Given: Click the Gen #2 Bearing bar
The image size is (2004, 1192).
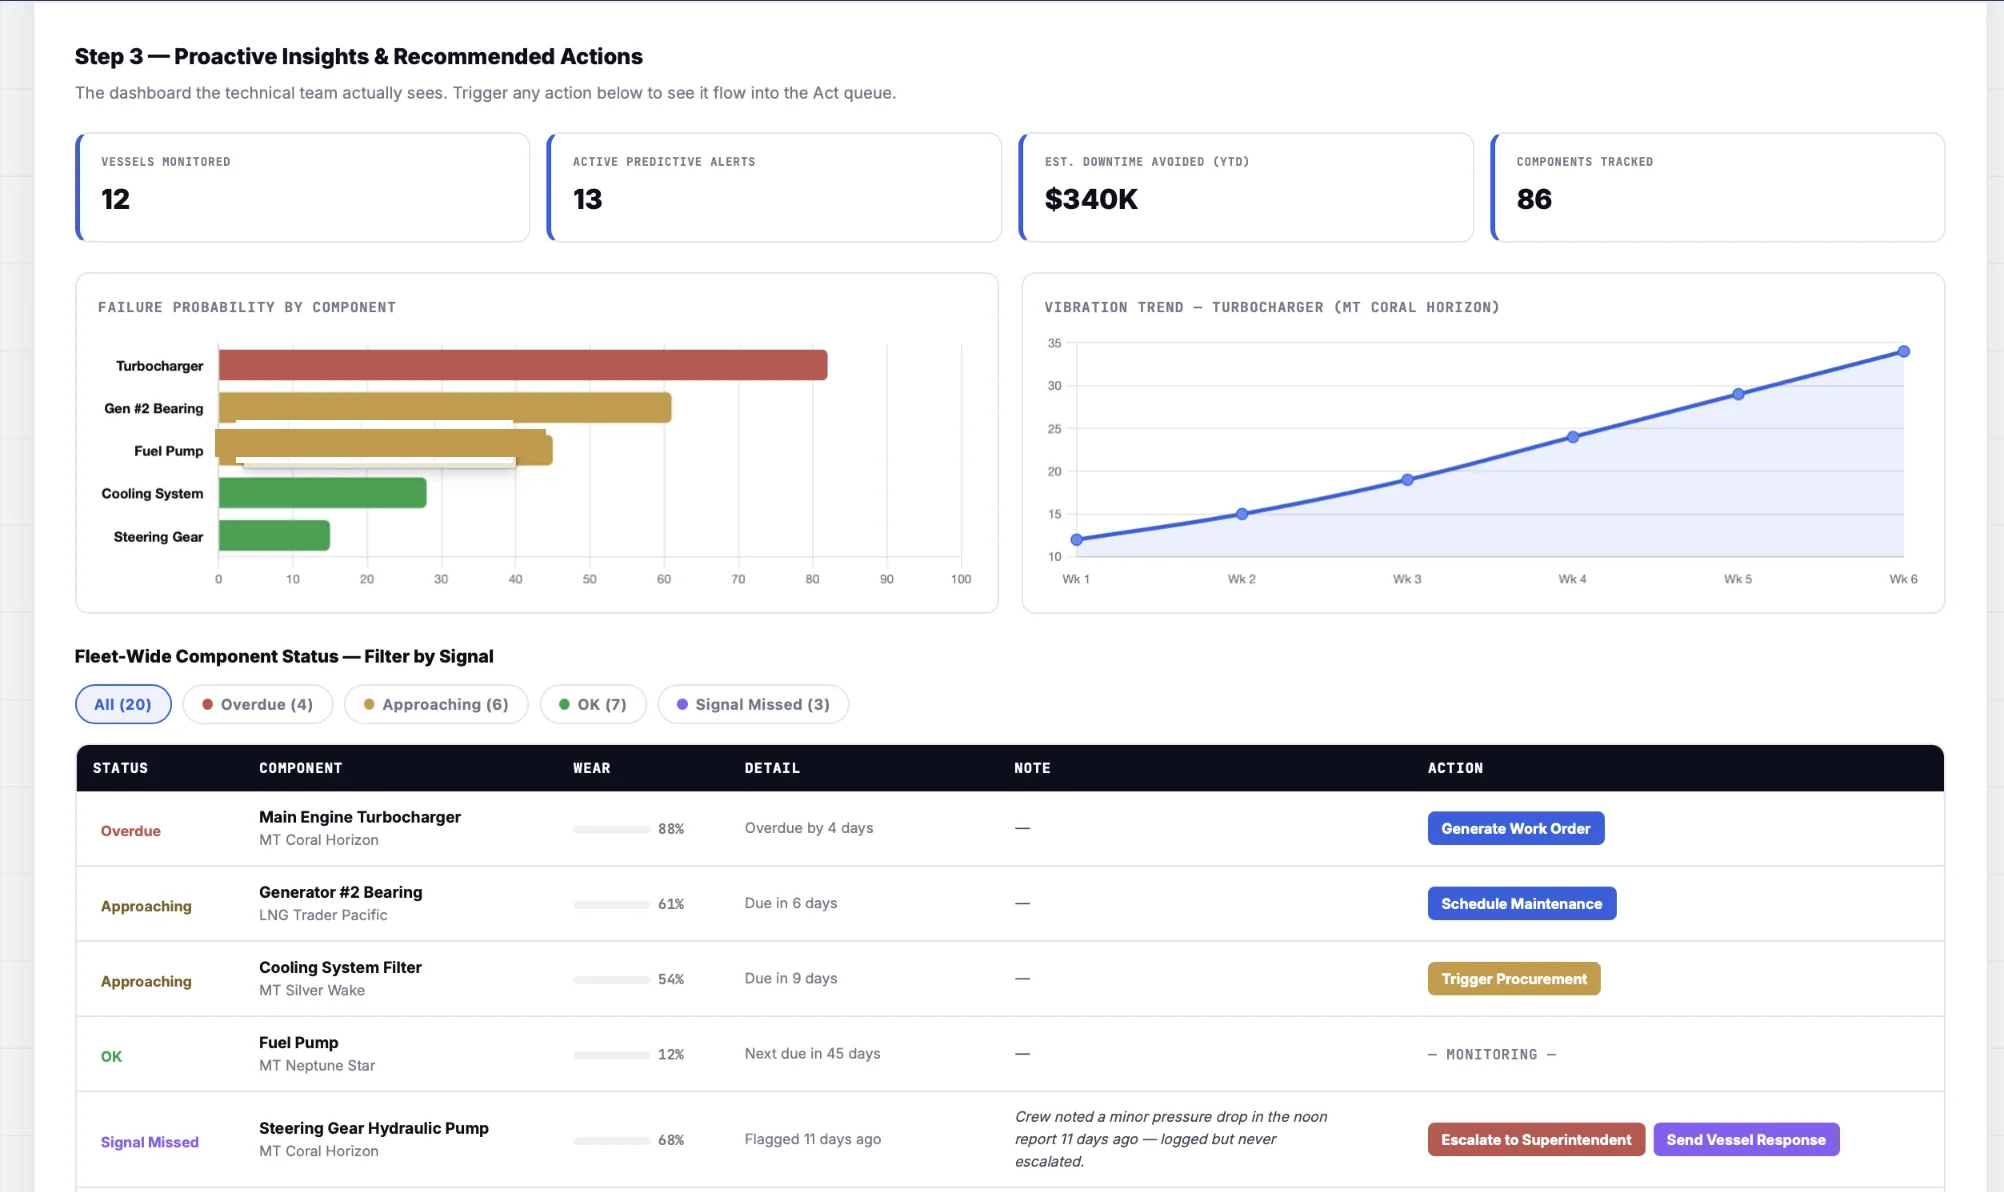Looking at the screenshot, I should [445, 407].
